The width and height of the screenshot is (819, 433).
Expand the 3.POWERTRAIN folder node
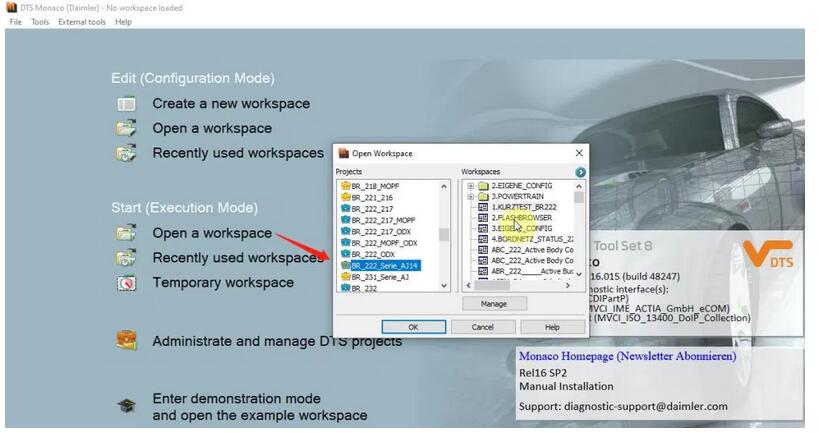point(471,196)
